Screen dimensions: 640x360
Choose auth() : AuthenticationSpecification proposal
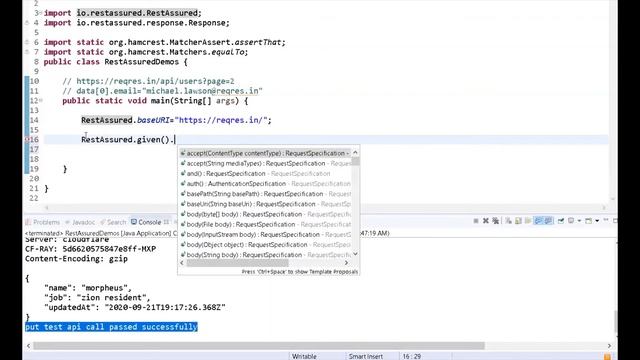(265, 184)
